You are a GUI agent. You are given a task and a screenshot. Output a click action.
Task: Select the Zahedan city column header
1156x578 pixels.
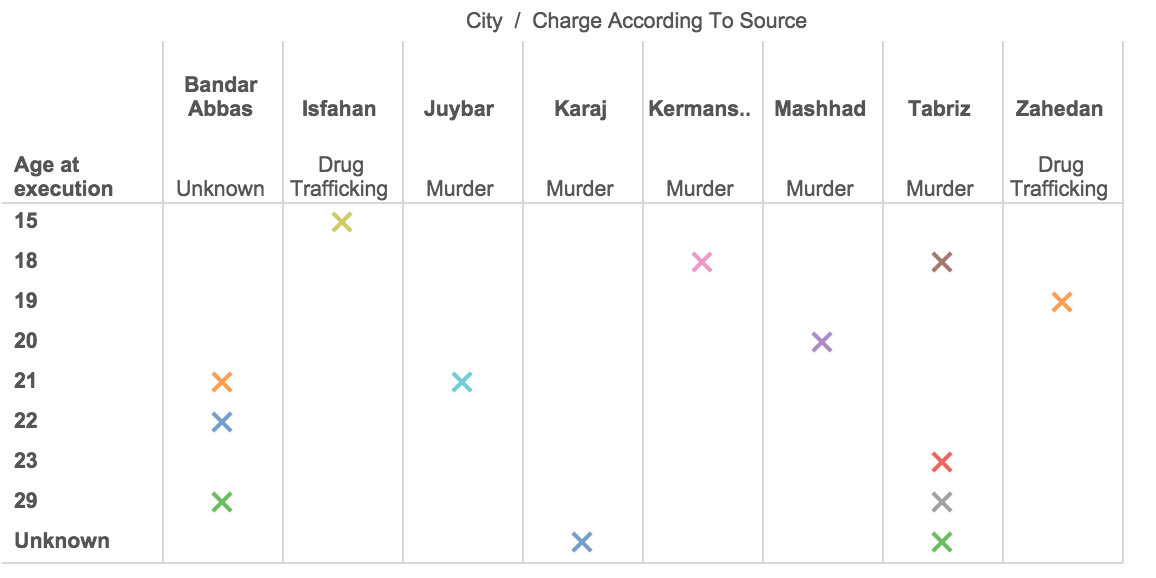pos(1059,109)
